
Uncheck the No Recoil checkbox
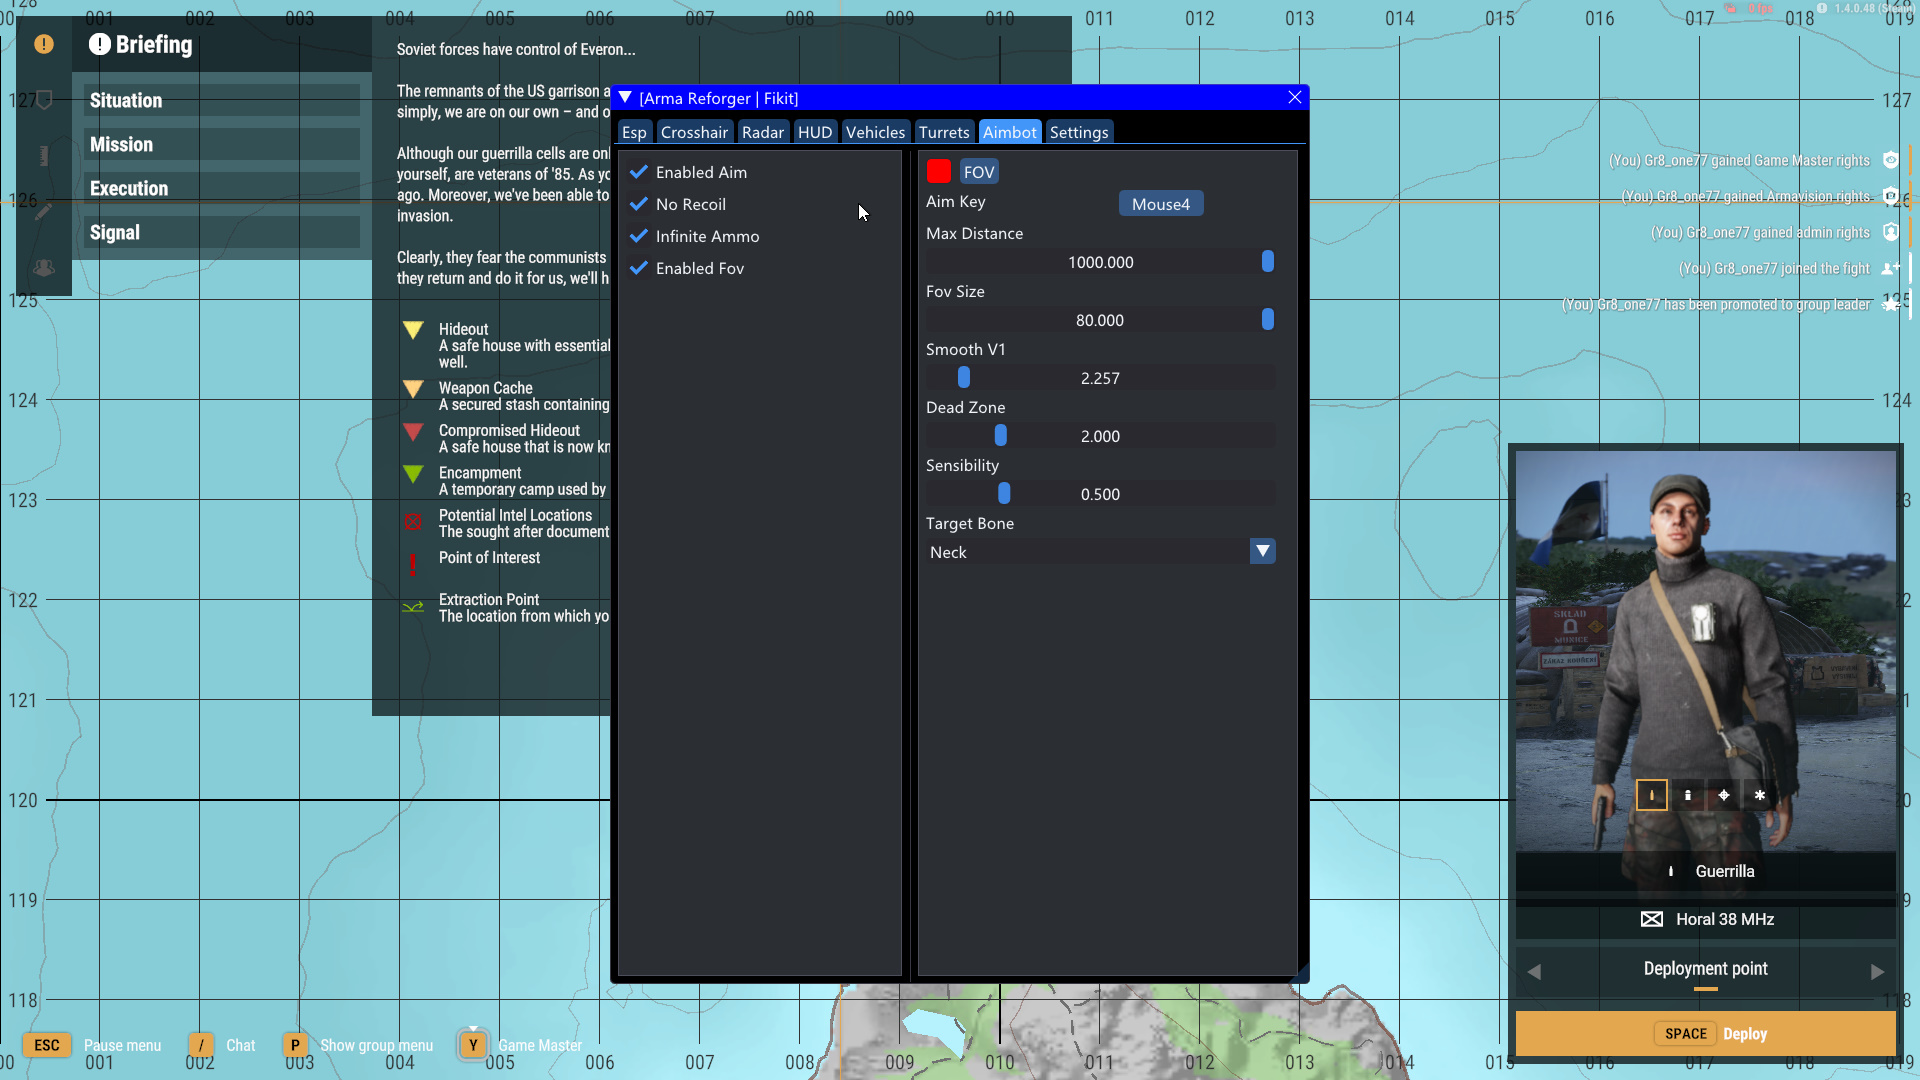coord(639,204)
